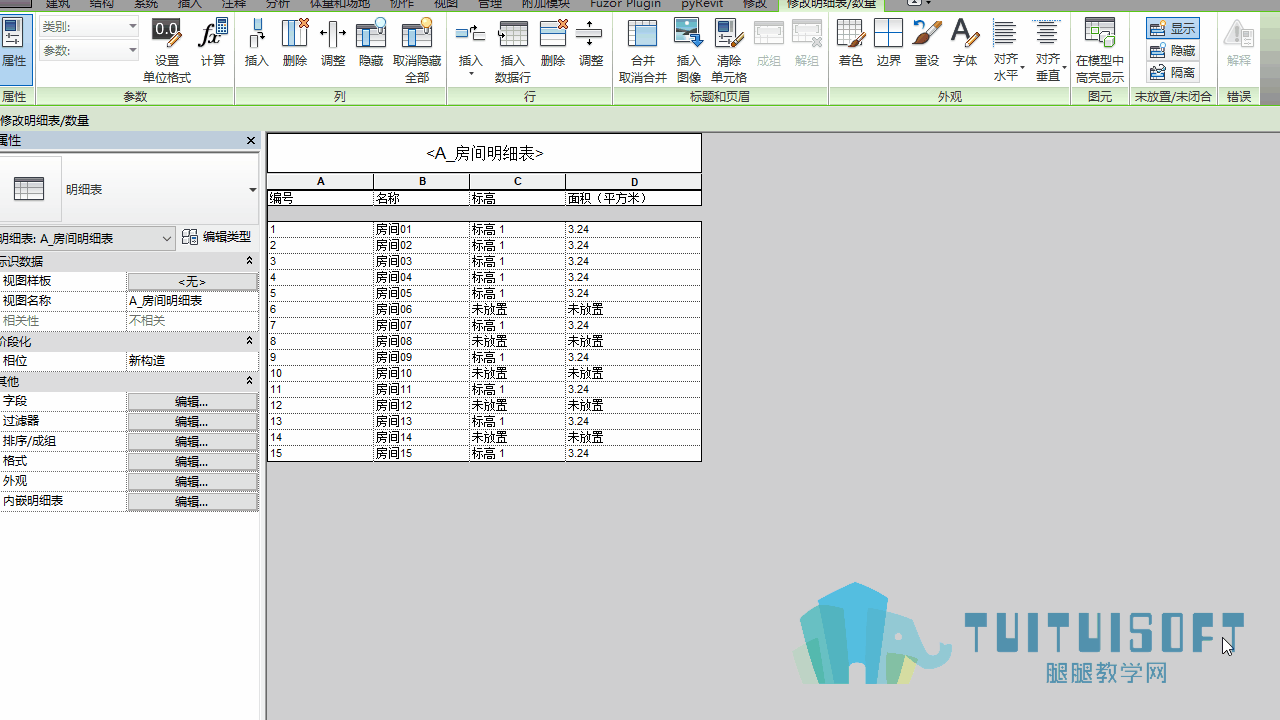Click 在模型中高亮显示 highlight in model
Screen dimensions: 1280x720
pos(1100,51)
